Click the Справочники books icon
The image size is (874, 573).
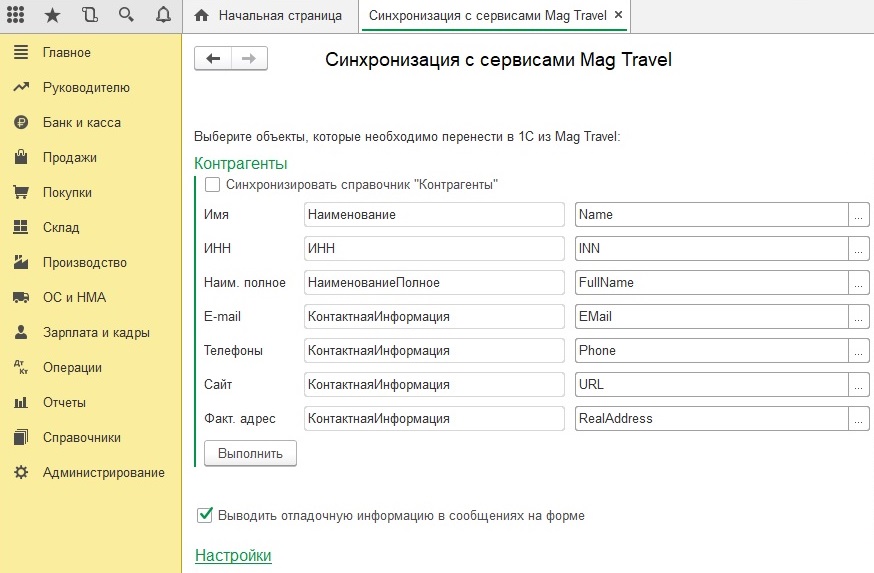tap(21, 437)
